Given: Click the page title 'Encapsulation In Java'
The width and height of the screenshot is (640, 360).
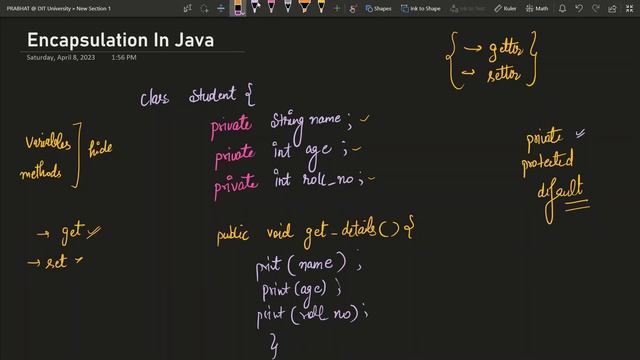Looking at the screenshot, I should (120, 40).
